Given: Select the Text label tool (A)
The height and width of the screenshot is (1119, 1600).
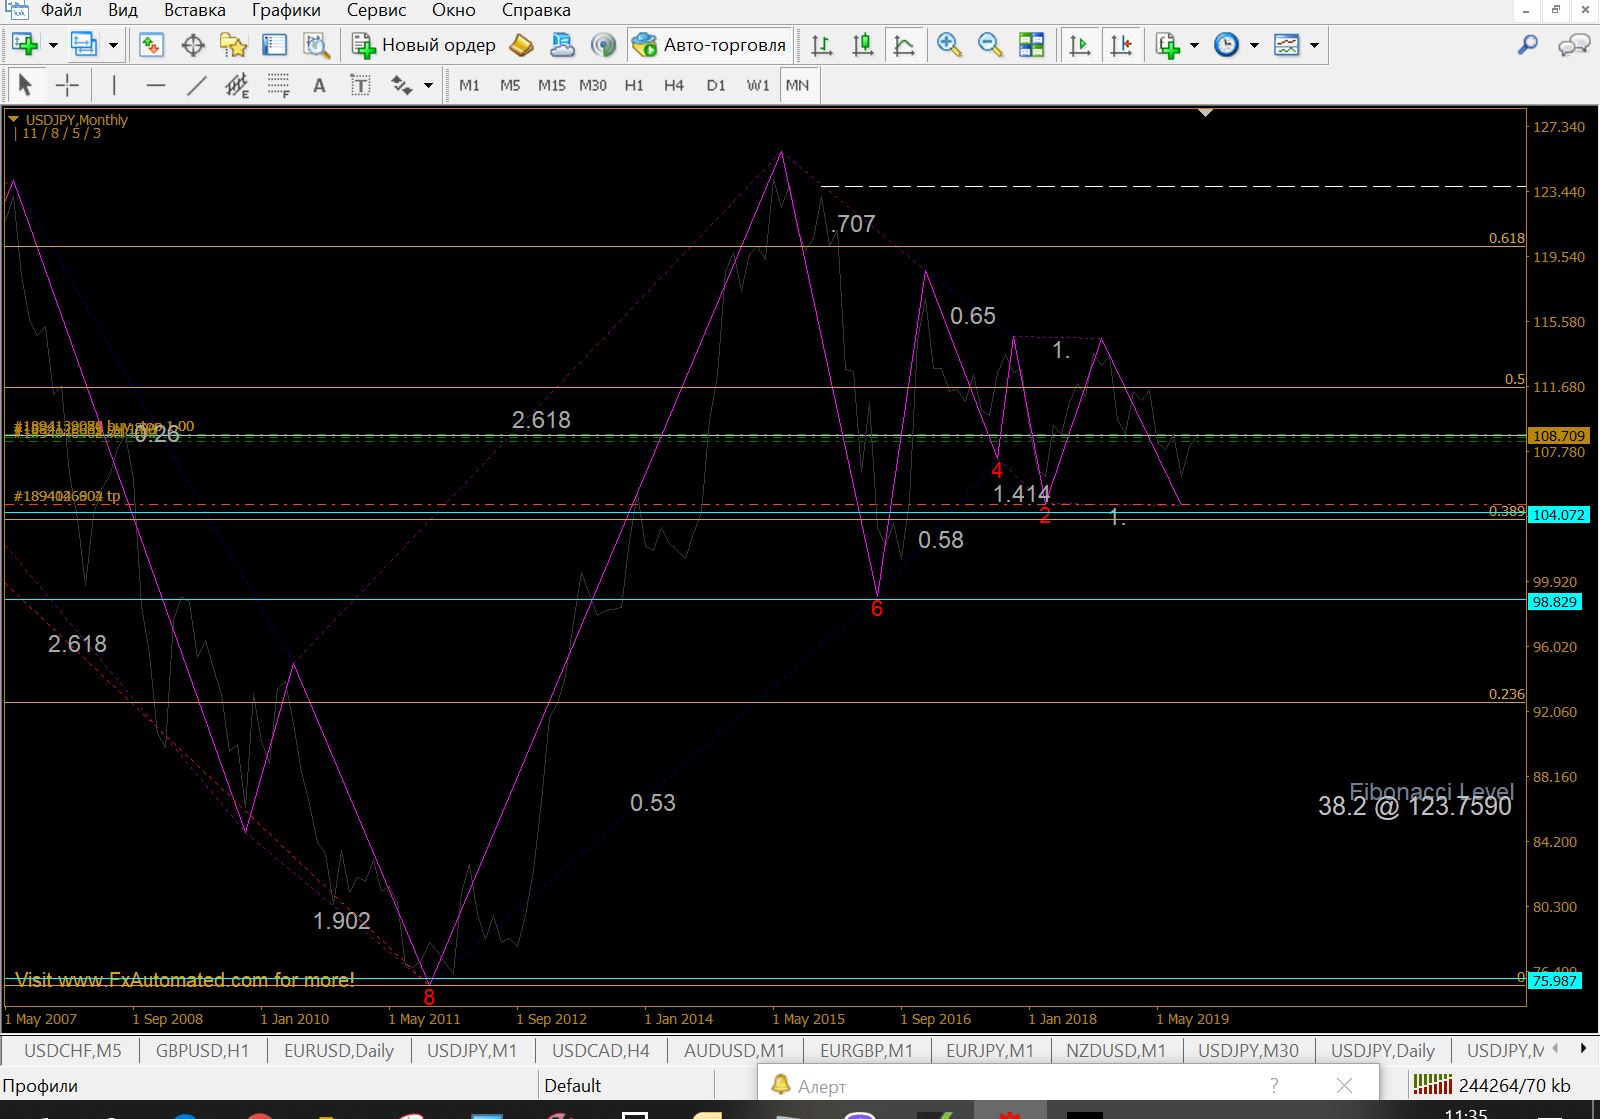Looking at the screenshot, I should click(x=319, y=86).
